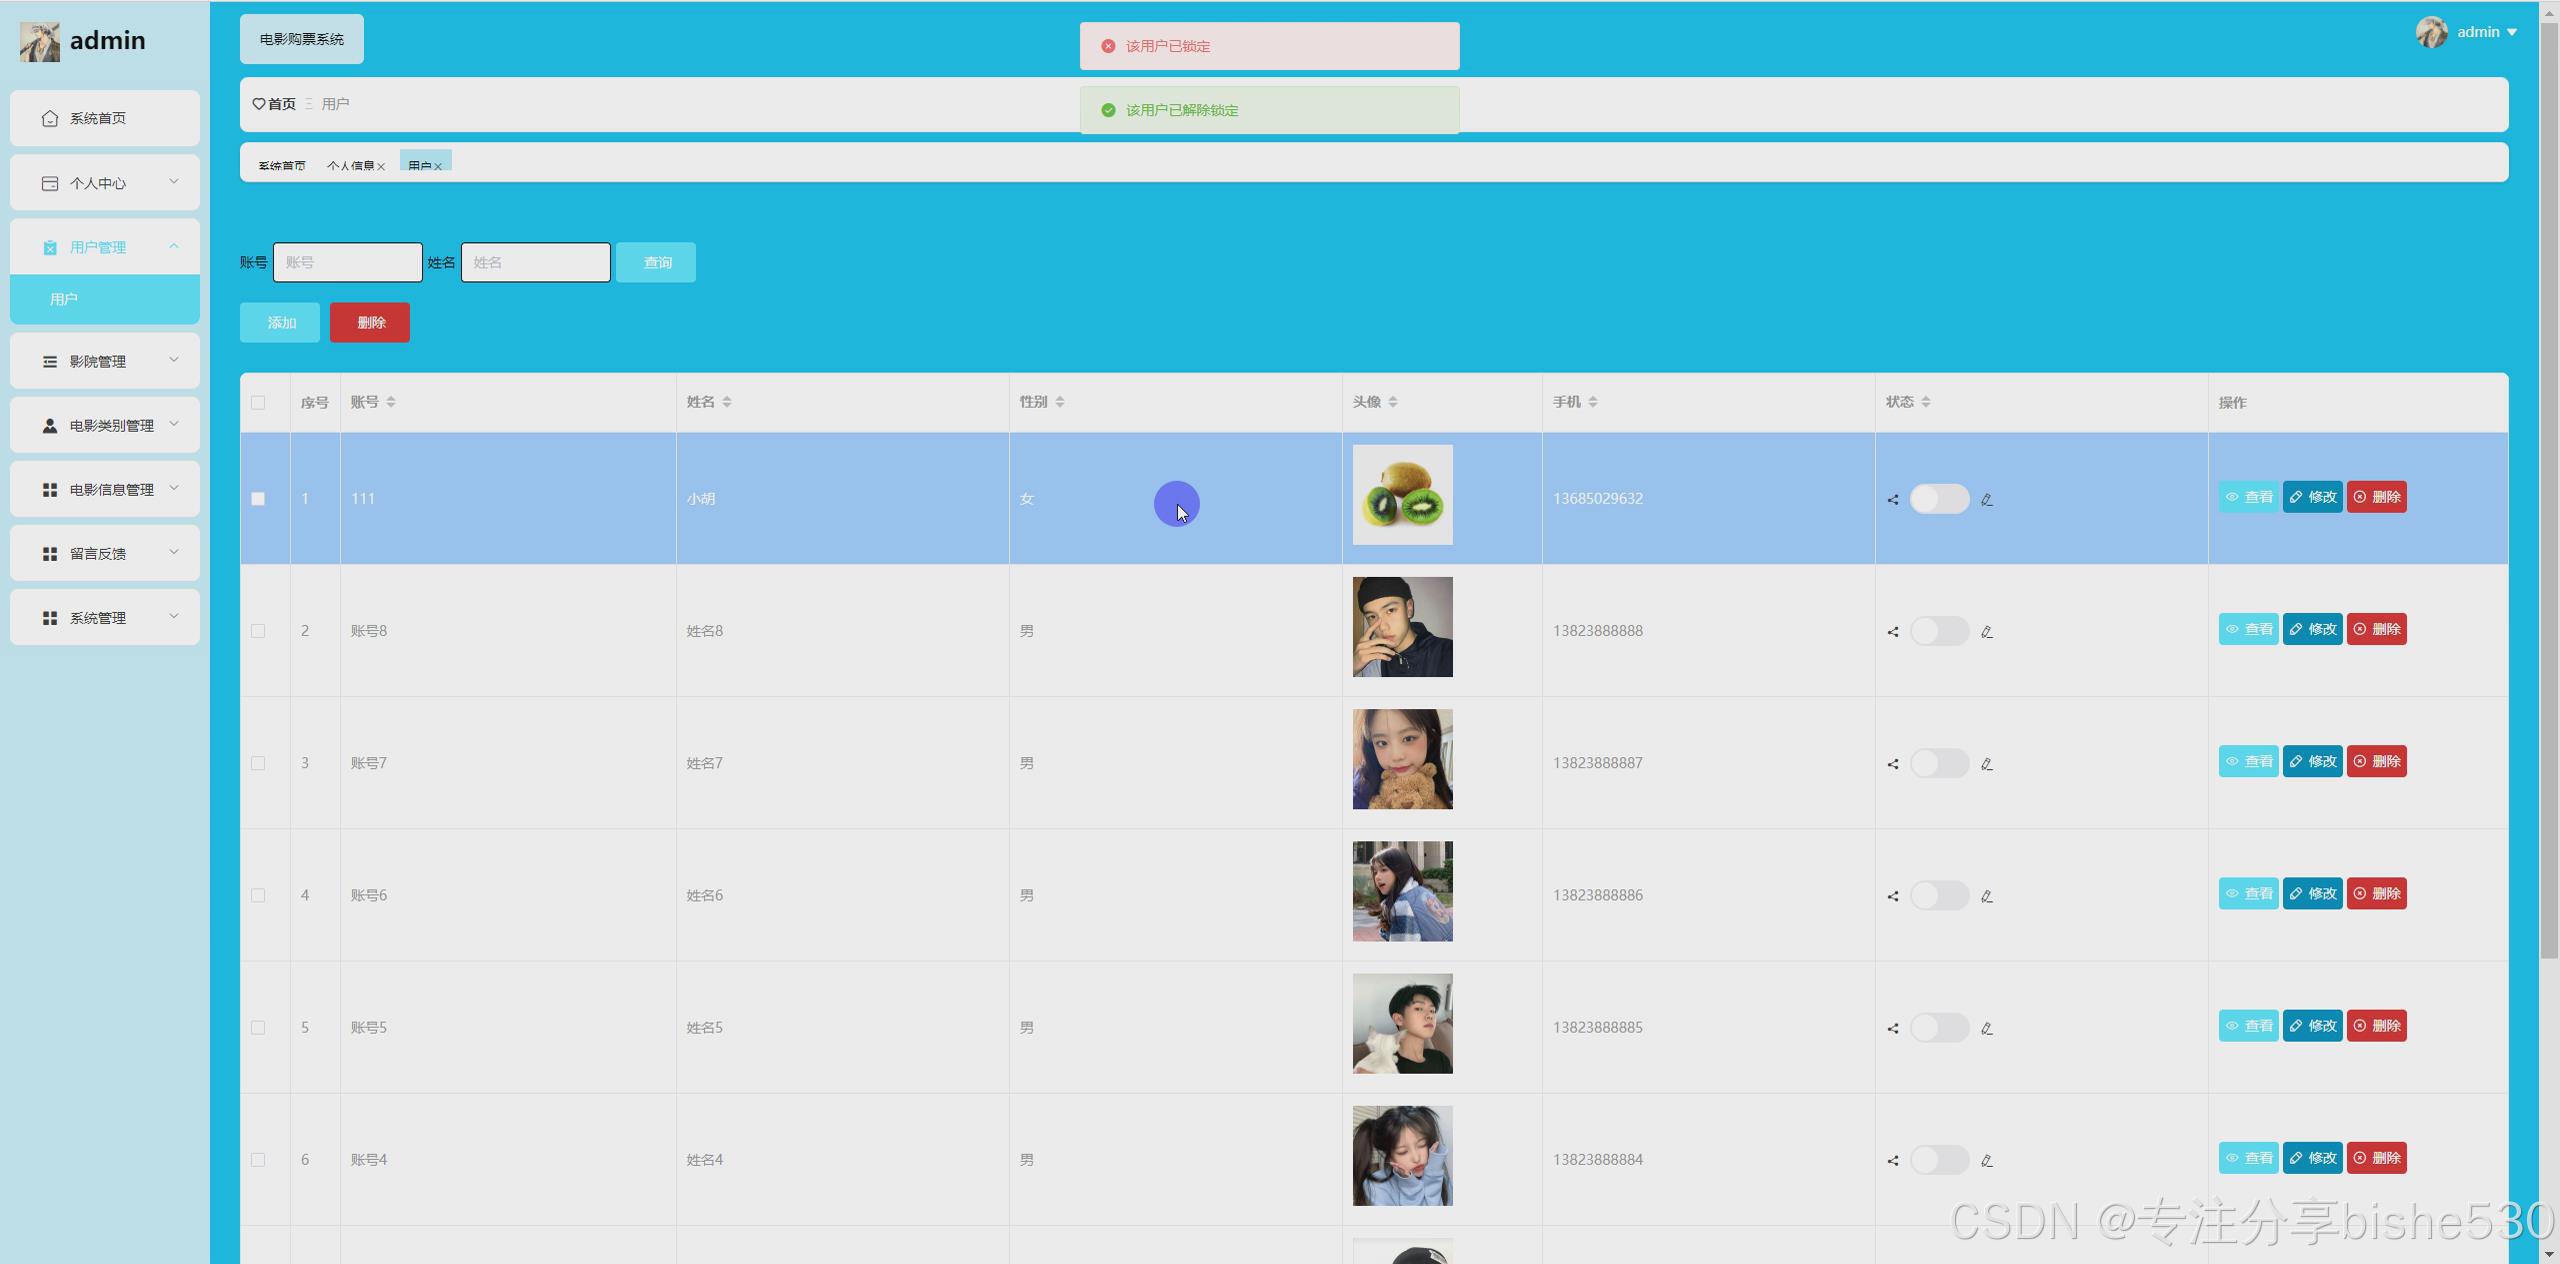Viewport: 2560px width, 1264px height.
Task: Click the 姓名 search input field
Action: [536, 262]
